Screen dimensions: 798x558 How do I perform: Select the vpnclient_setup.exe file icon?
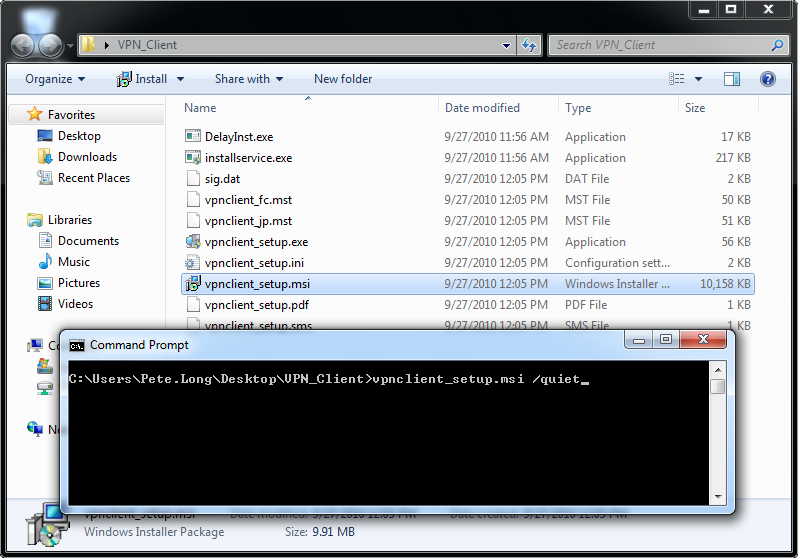click(193, 241)
